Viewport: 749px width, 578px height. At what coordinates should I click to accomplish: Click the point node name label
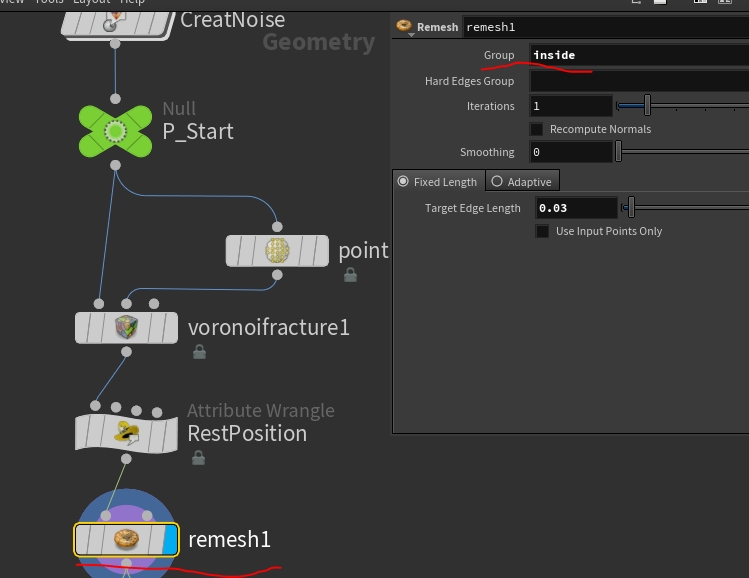(x=364, y=251)
